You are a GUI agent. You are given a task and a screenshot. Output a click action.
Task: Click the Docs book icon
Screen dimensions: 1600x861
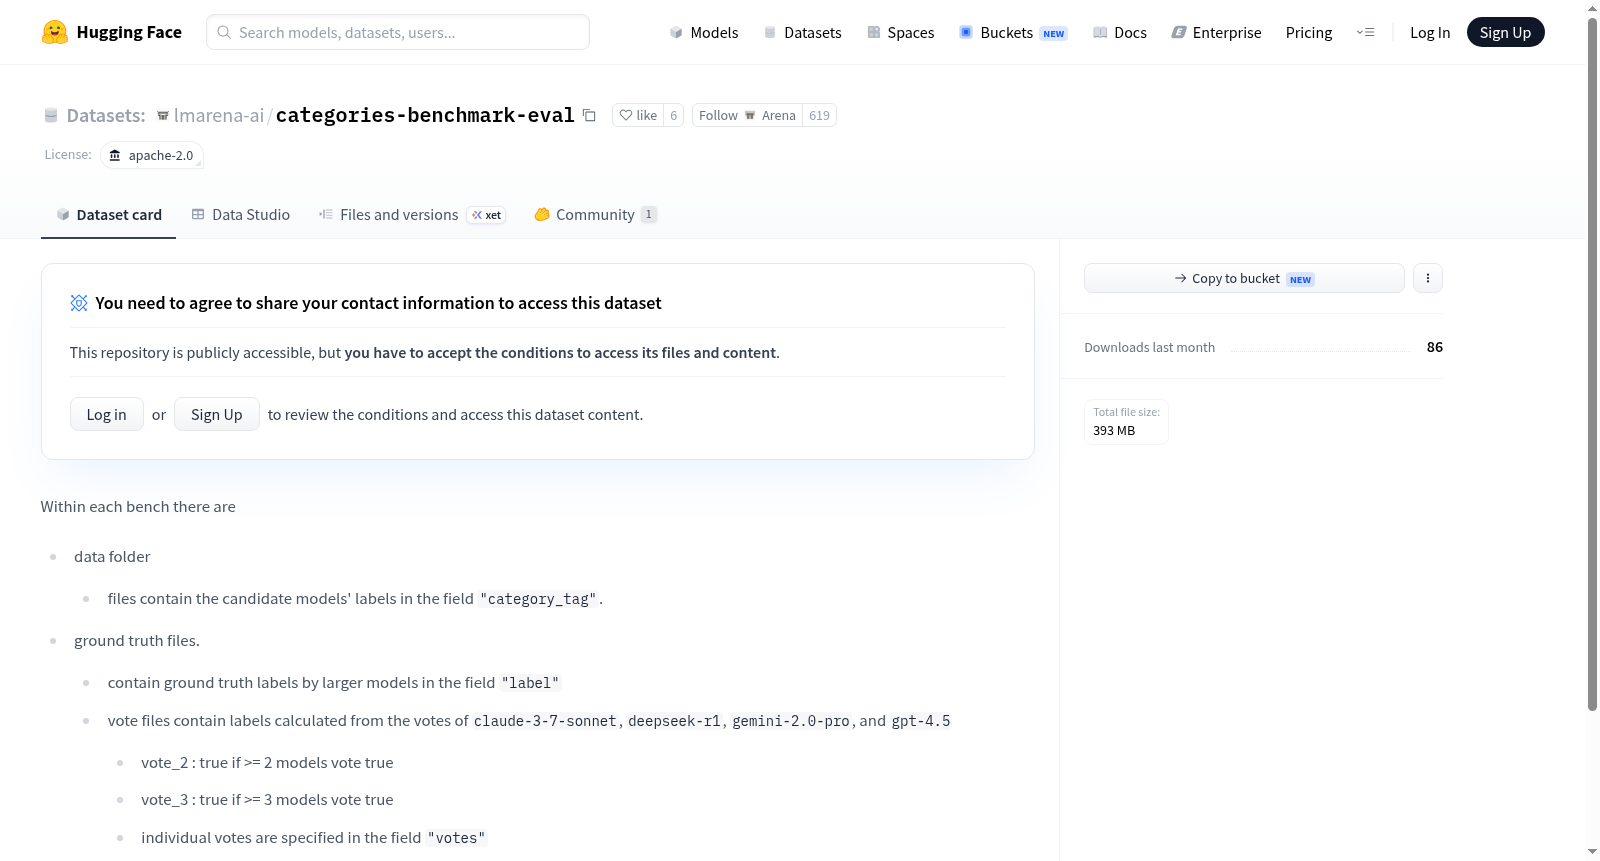1100,33
